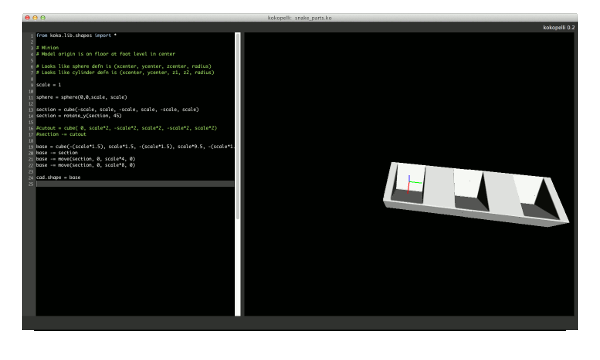Screen dimensions: 600x360
Task: Click the "base -= move(section, 0, scale*4, 0)" line
Action: click(86, 159)
